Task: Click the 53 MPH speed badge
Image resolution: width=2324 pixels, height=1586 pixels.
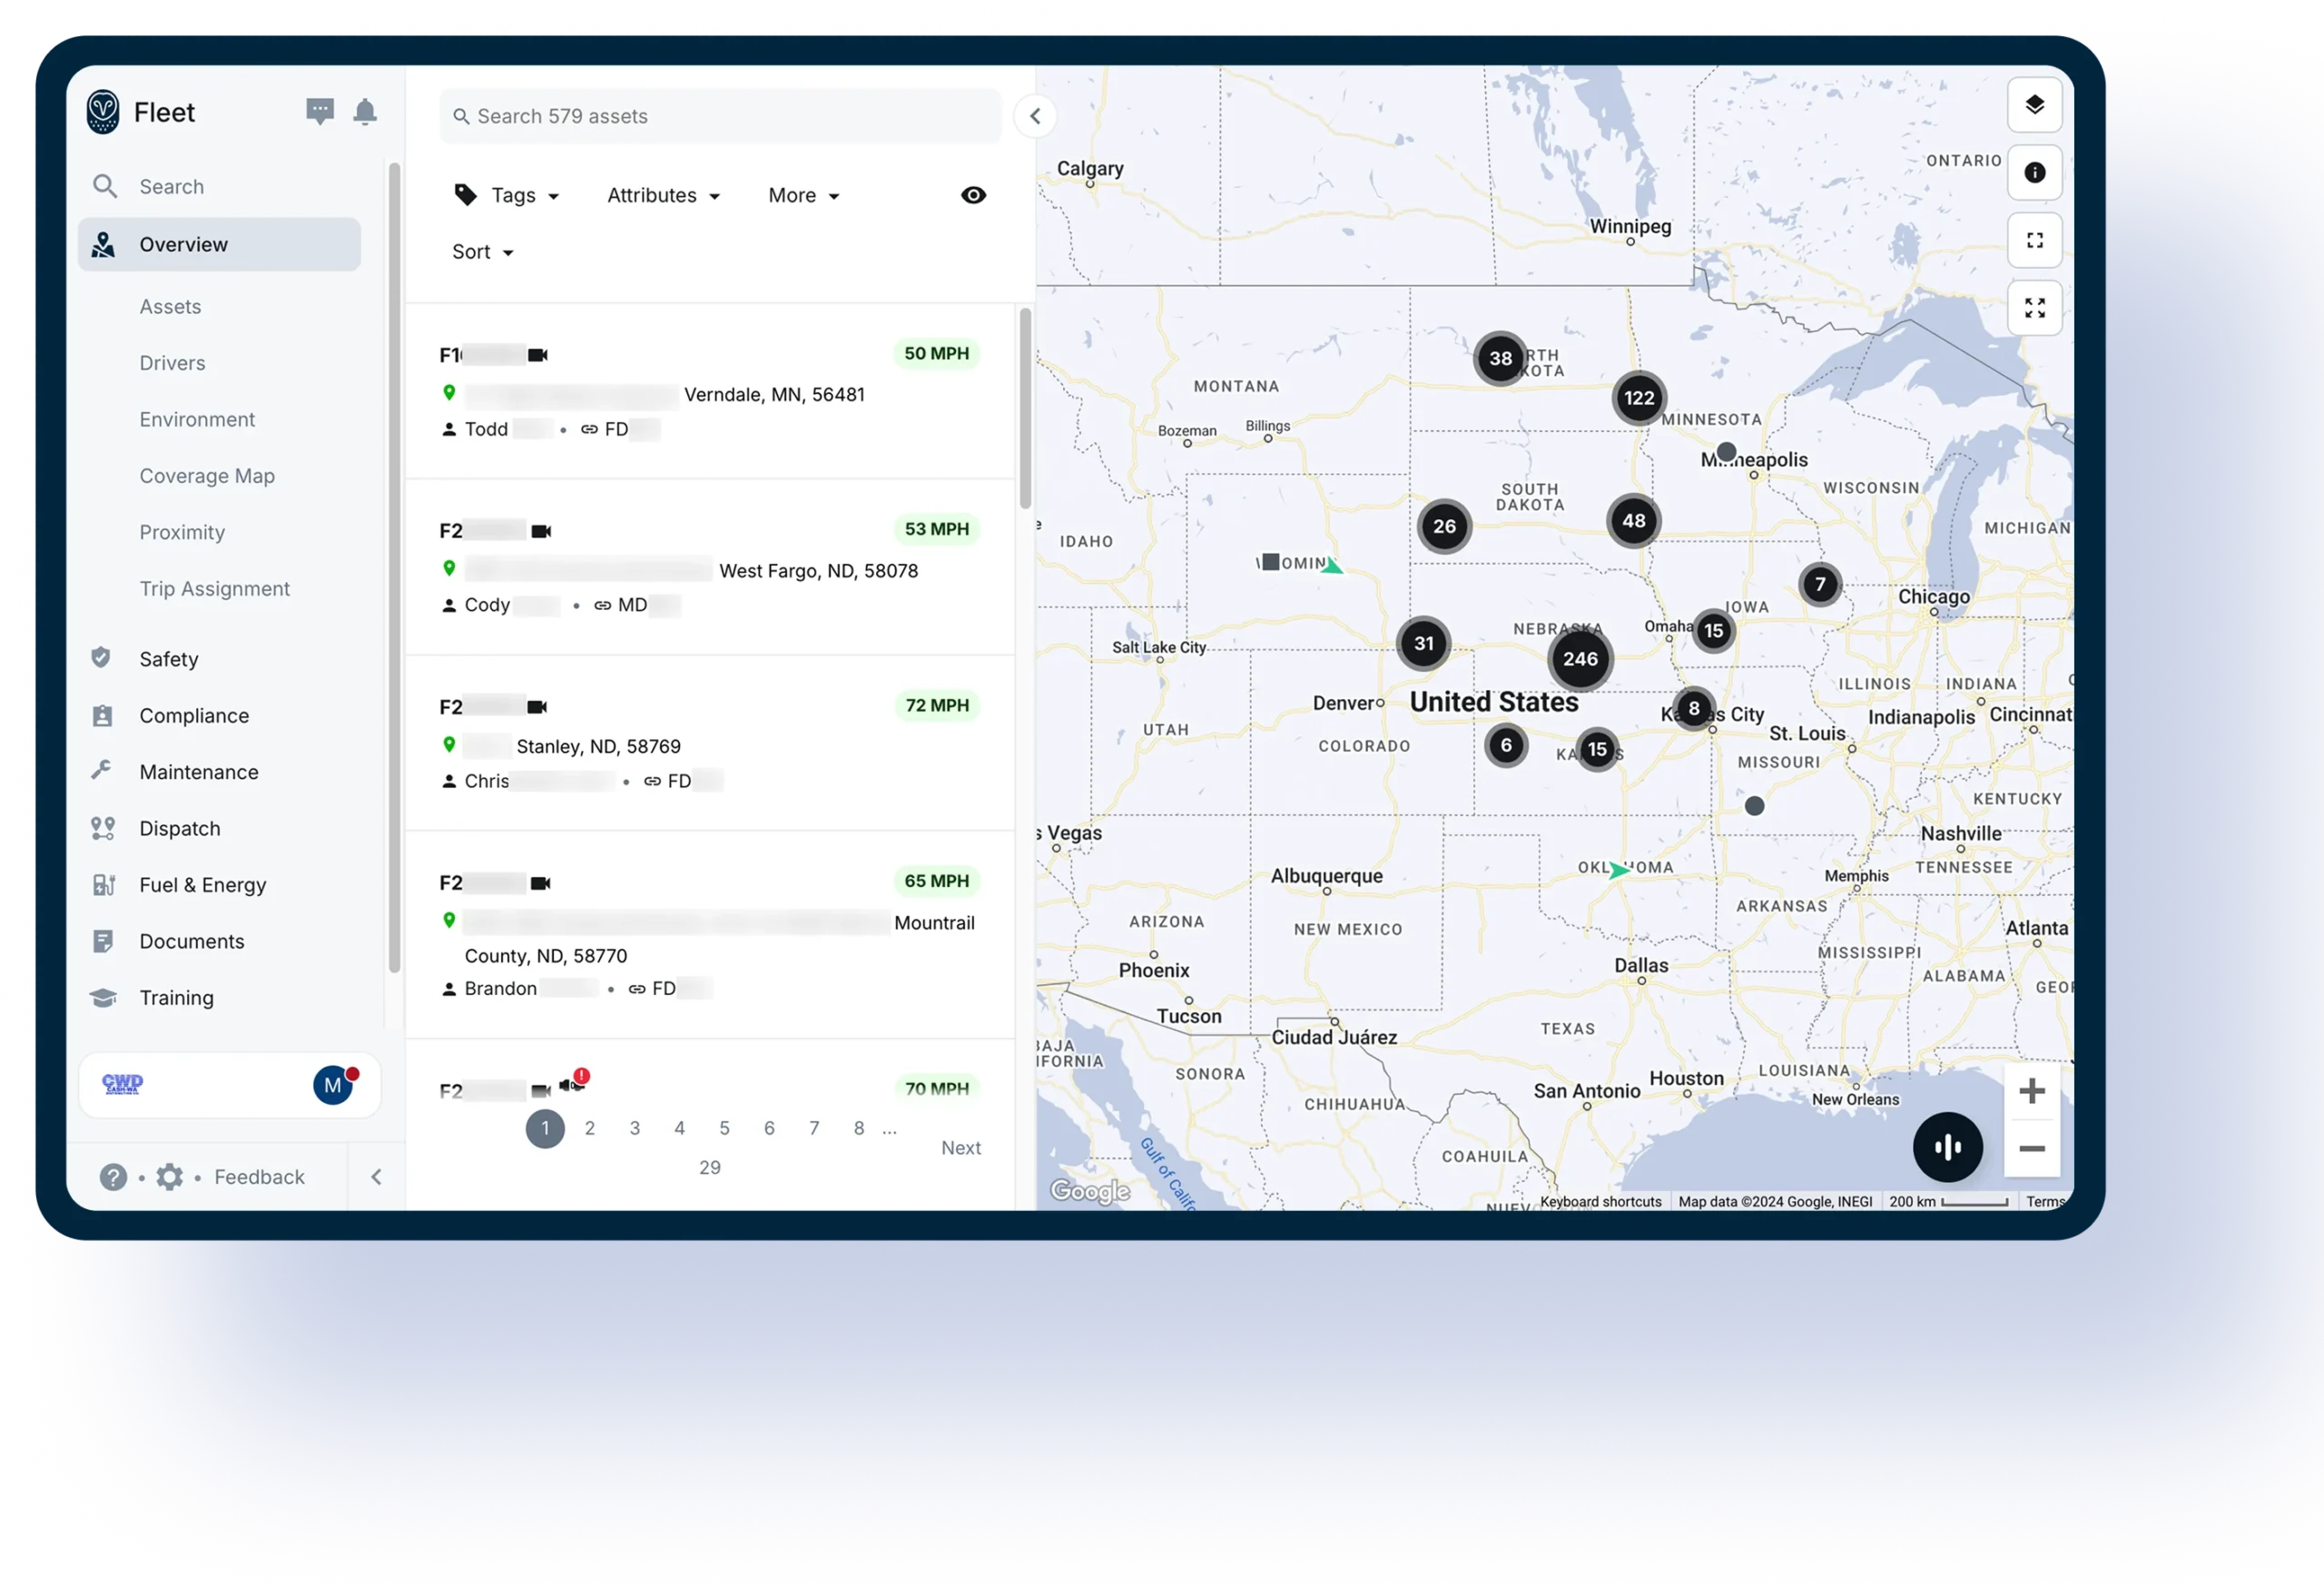Action: tap(937, 530)
